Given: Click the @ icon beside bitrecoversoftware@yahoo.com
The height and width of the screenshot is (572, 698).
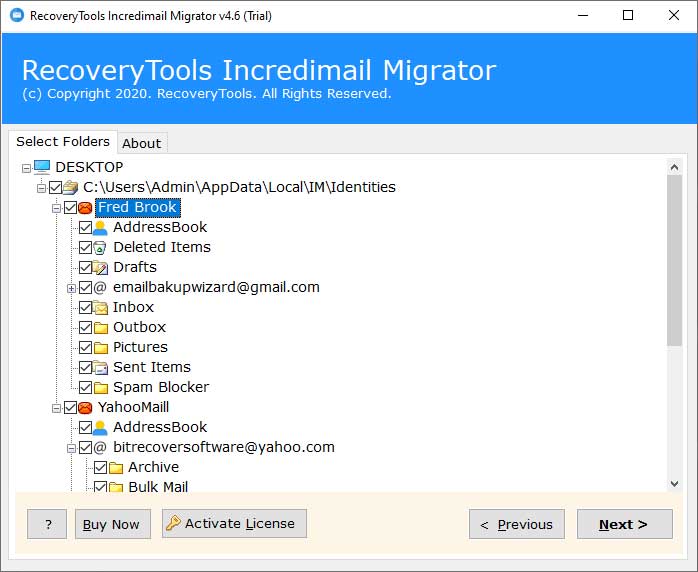Looking at the screenshot, I should pyautogui.click(x=100, y=447).
